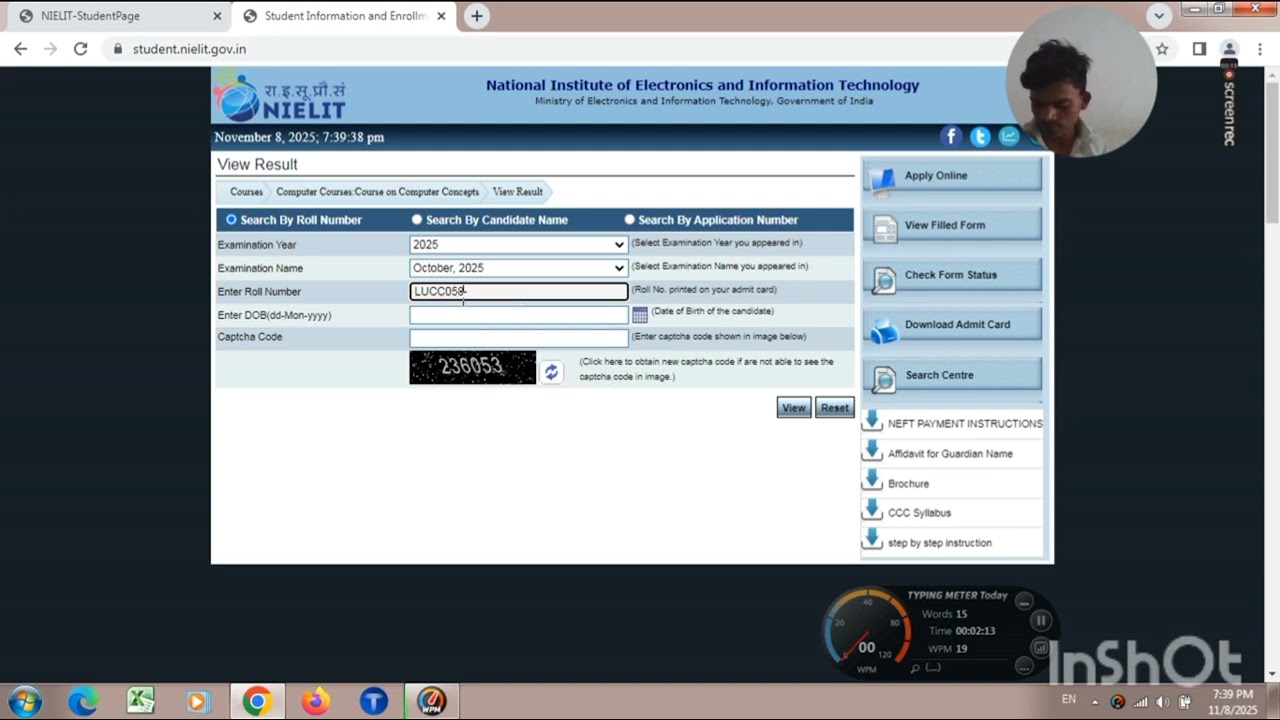This screenshot has height=720, width=1280.
Task: Click the NIELIT logo
Action: coord(281,96)
